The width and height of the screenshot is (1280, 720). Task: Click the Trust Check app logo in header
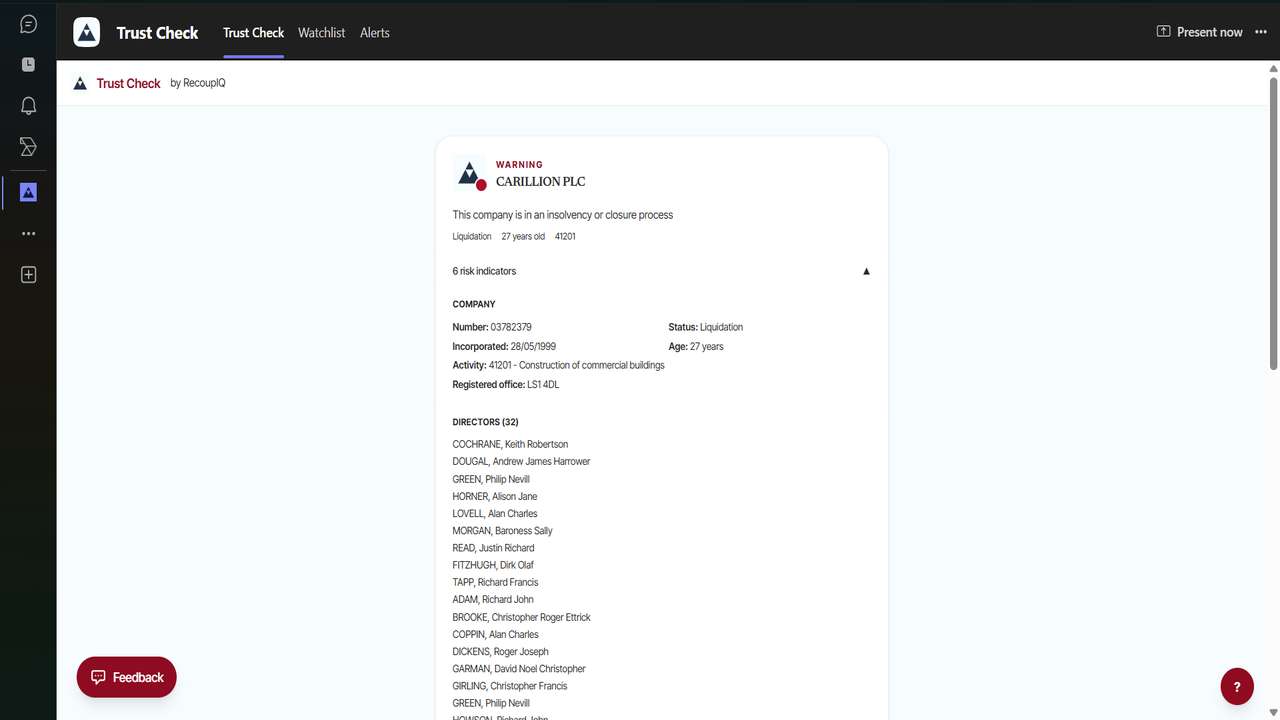point(87,32)
